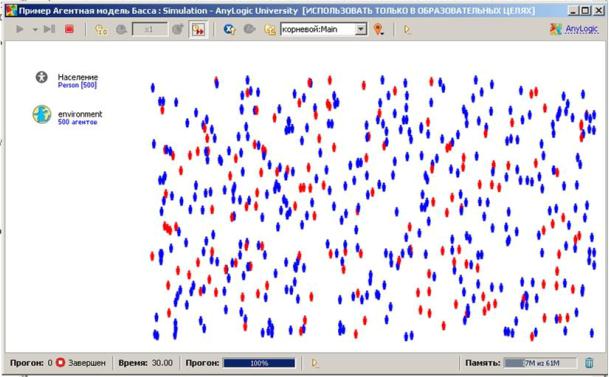
Task: Click the Прогон: 0 status text
Action: click(31, 363)
